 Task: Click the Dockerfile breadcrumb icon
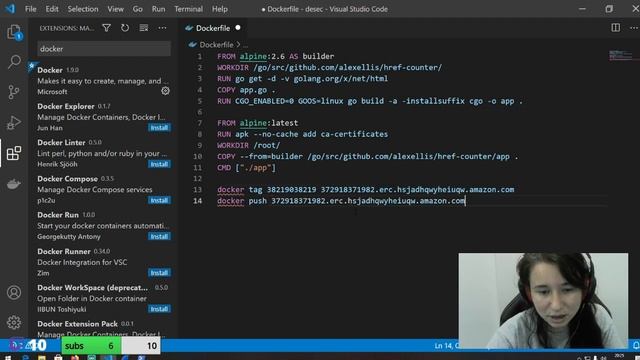[x=193, y=44]
